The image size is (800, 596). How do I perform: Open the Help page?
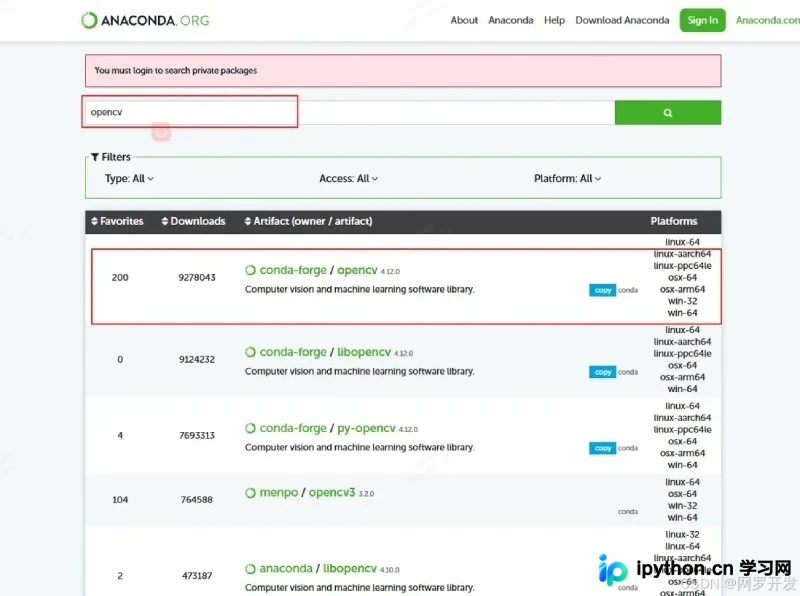(x=554, y=20)
